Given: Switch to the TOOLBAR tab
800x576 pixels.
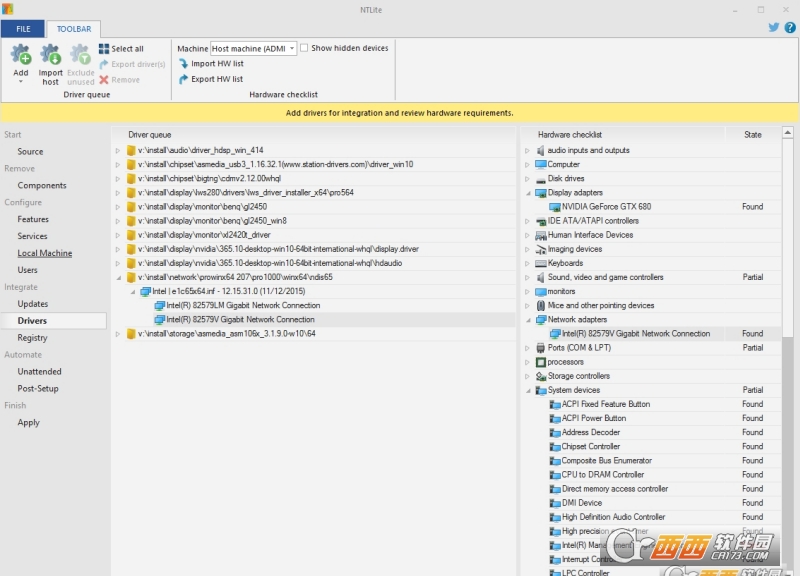Looking at the screenshot, I should (74, 29).
